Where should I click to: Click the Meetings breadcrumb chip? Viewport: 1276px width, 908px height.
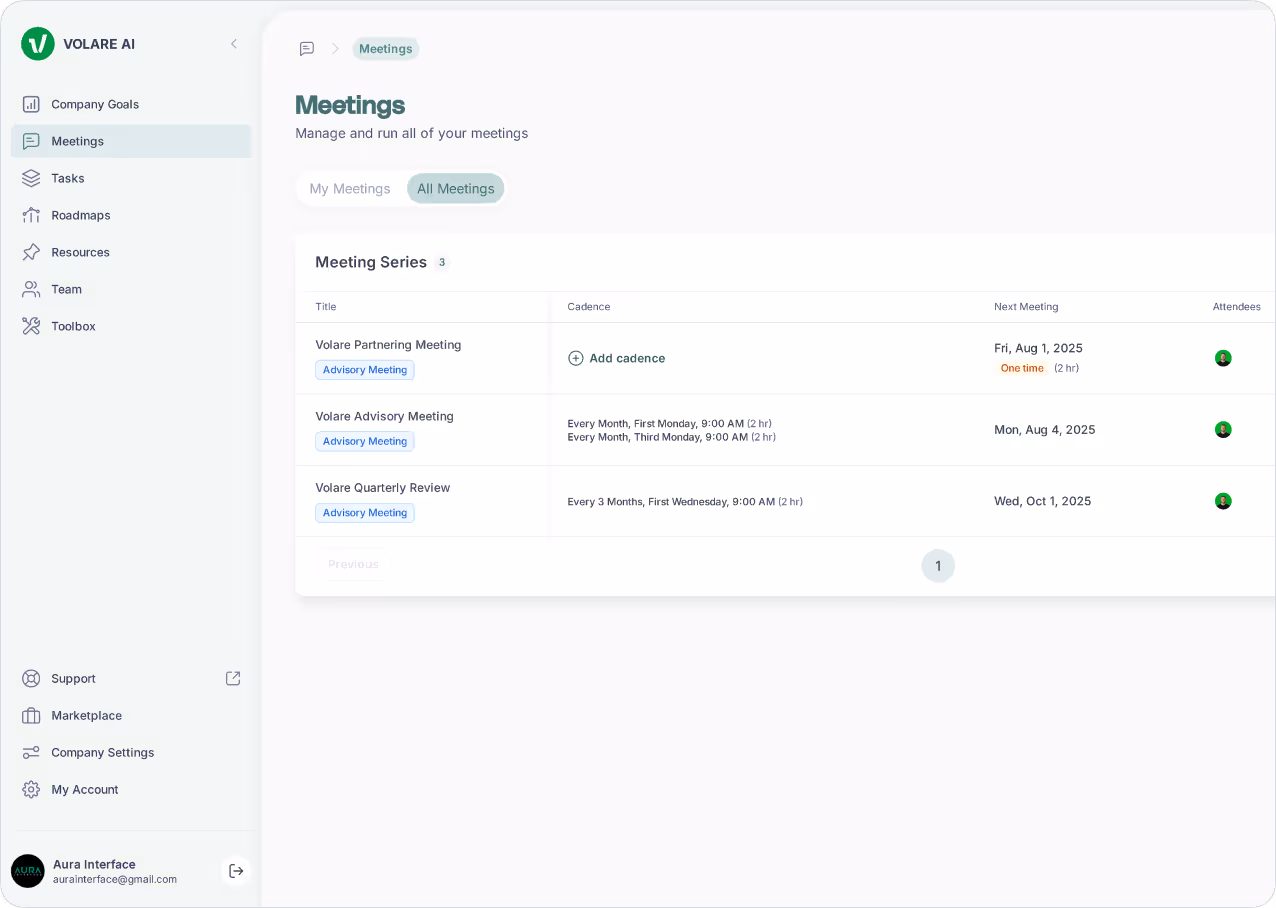coord(385,48)
